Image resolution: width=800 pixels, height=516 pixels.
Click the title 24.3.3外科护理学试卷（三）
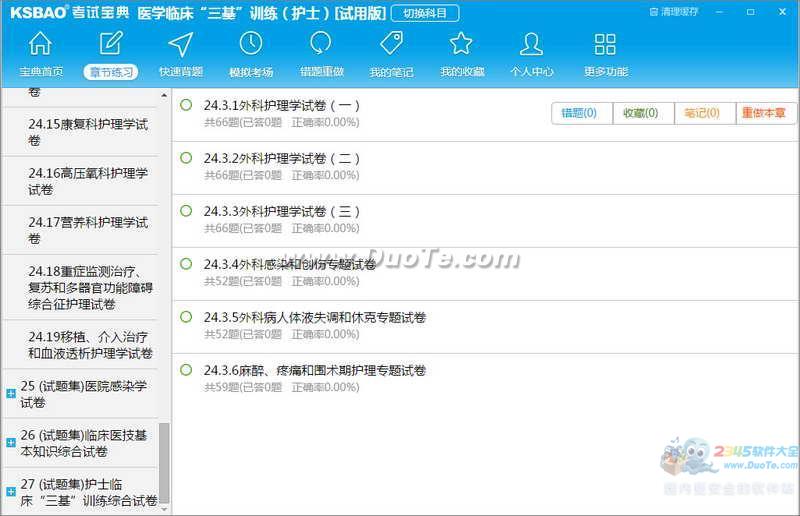tap(282, 212)
